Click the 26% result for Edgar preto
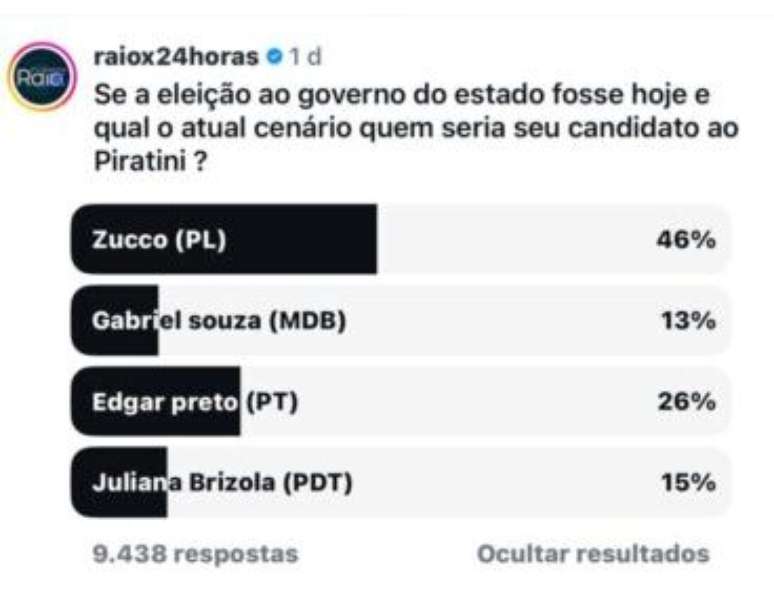 point(687,402)
